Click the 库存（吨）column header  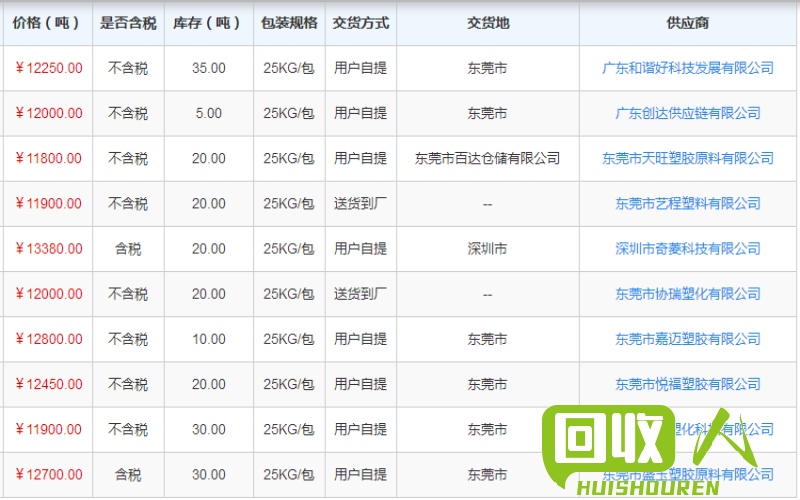pos(207,23)
